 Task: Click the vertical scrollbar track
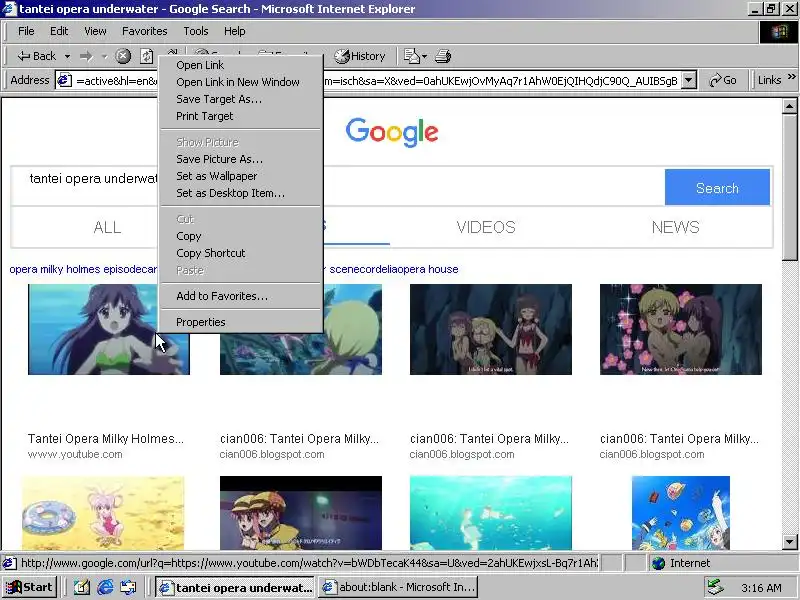click(789, 398)
